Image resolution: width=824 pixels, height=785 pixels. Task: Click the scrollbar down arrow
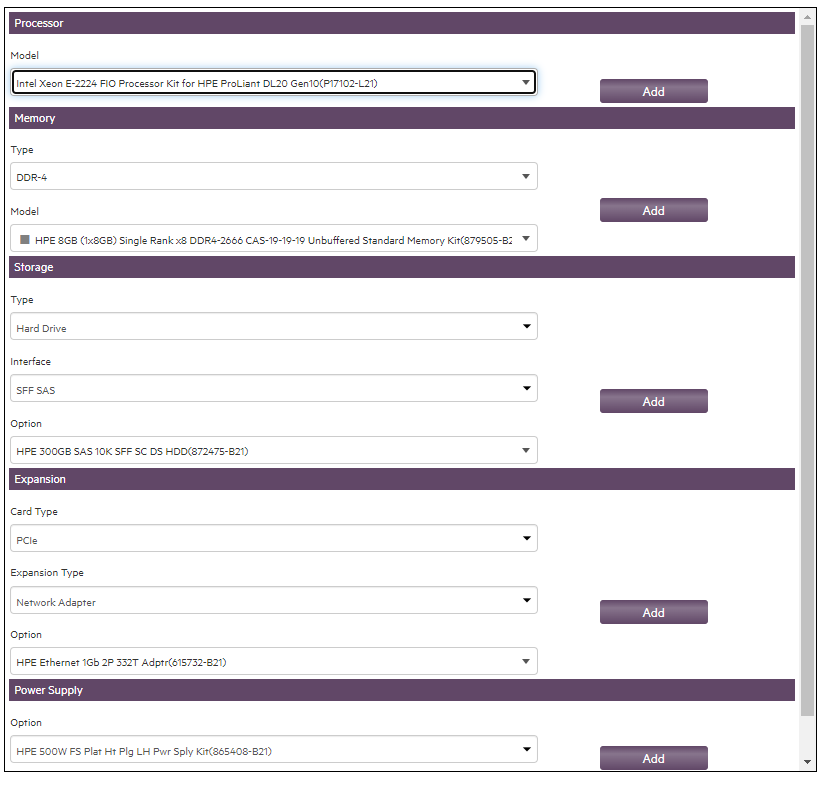(808, 762)
